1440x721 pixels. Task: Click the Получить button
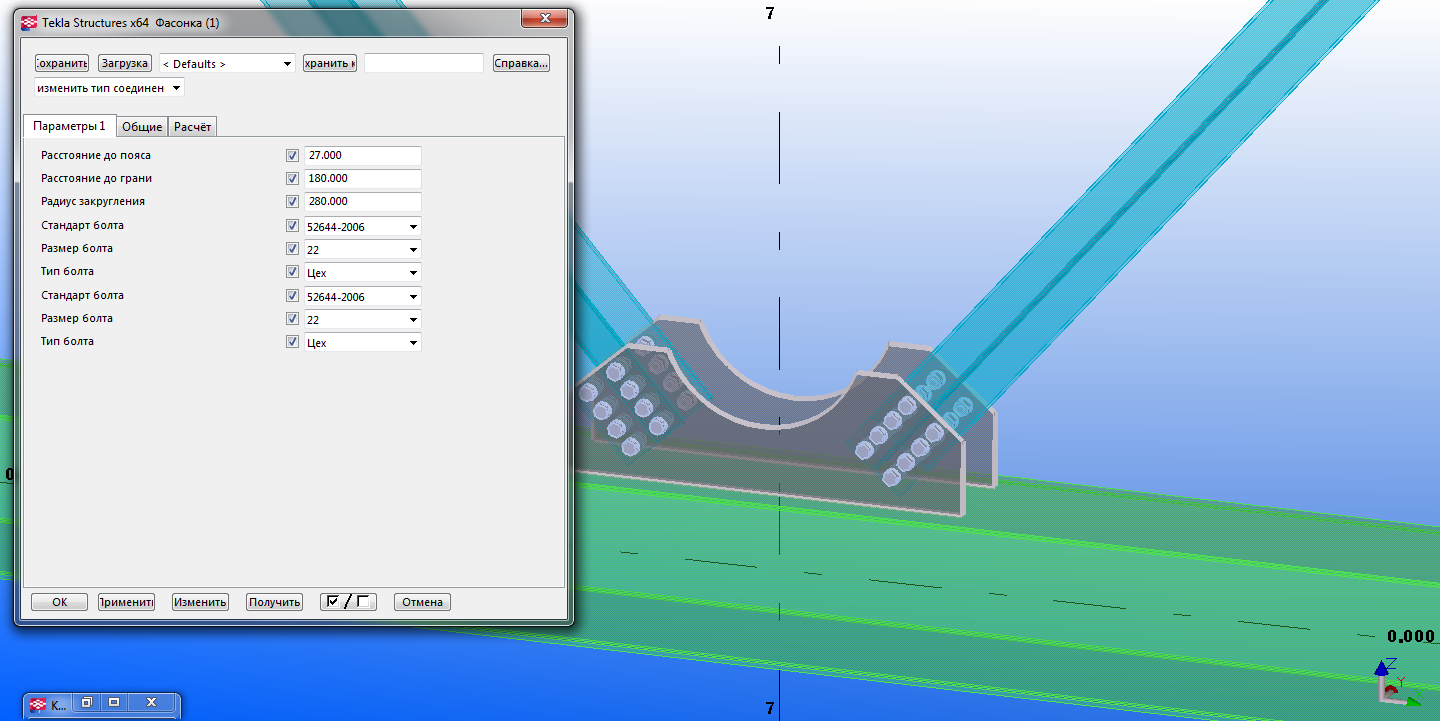(274, 602)
